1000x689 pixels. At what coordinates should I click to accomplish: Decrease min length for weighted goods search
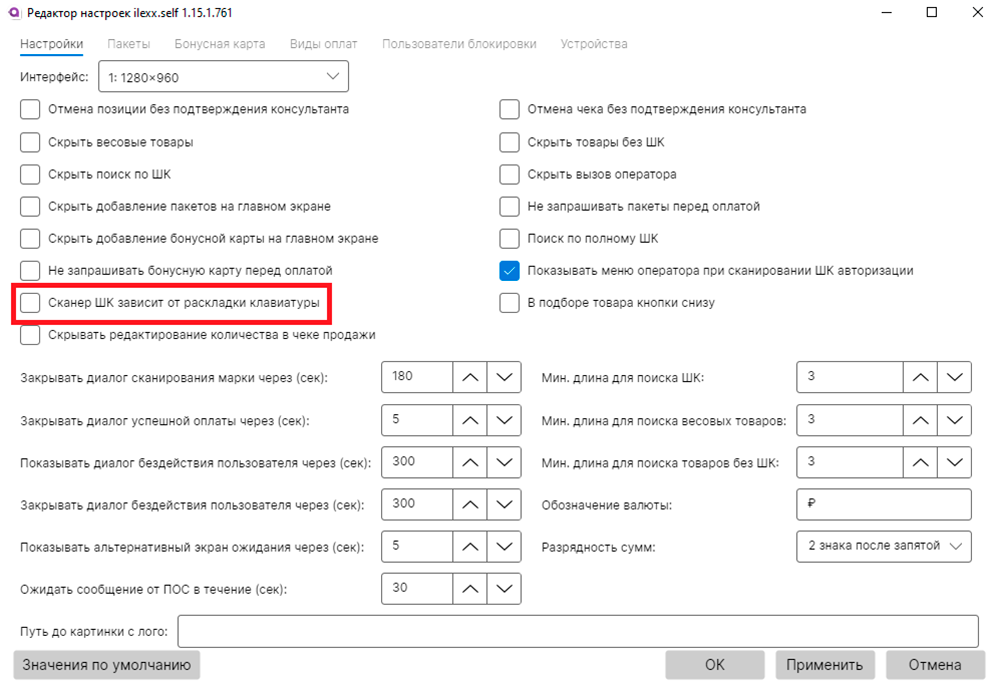pos(954,420)
